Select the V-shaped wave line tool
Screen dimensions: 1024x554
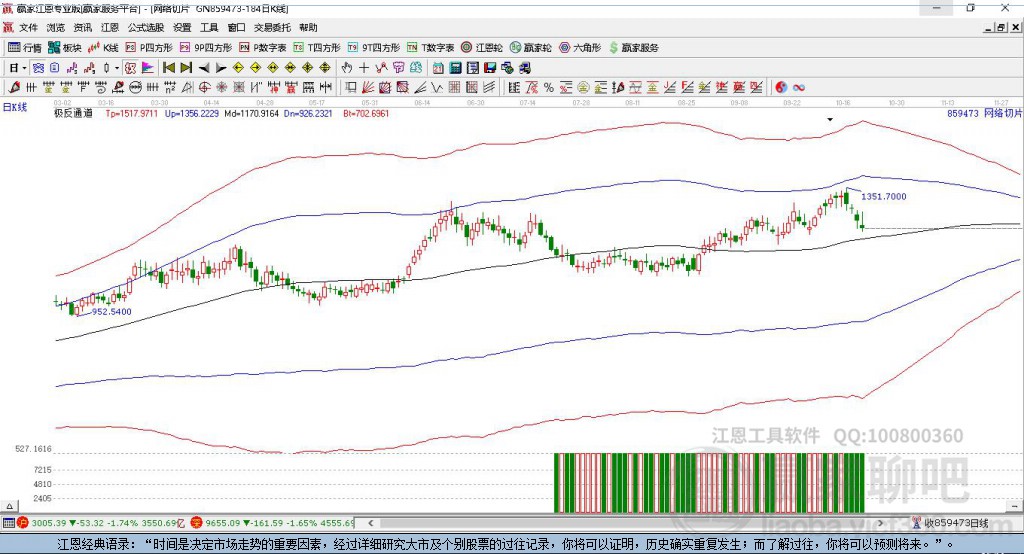pos(437,88)
